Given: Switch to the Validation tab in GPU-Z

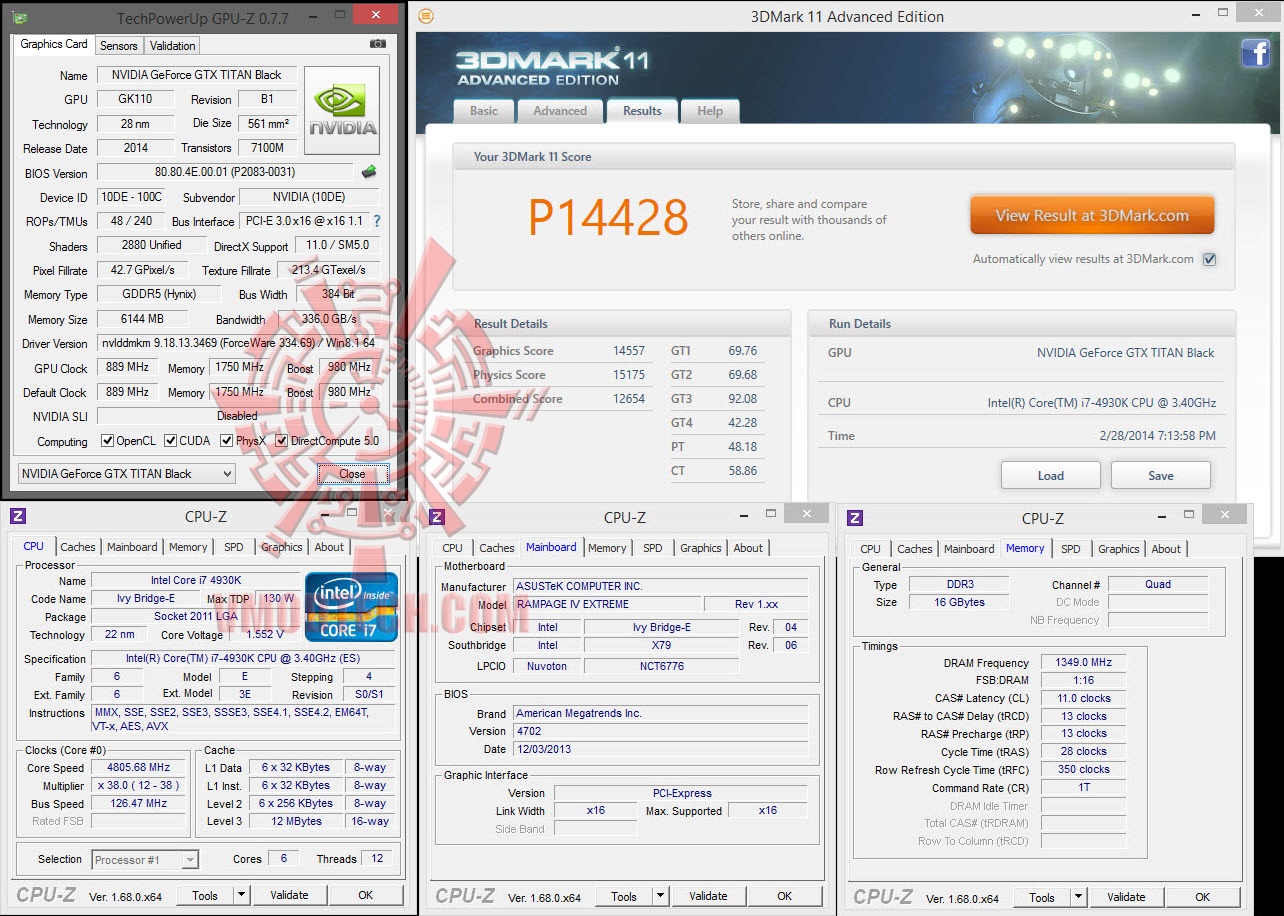Looking at the screenshot, I should [x=173, y=46].
